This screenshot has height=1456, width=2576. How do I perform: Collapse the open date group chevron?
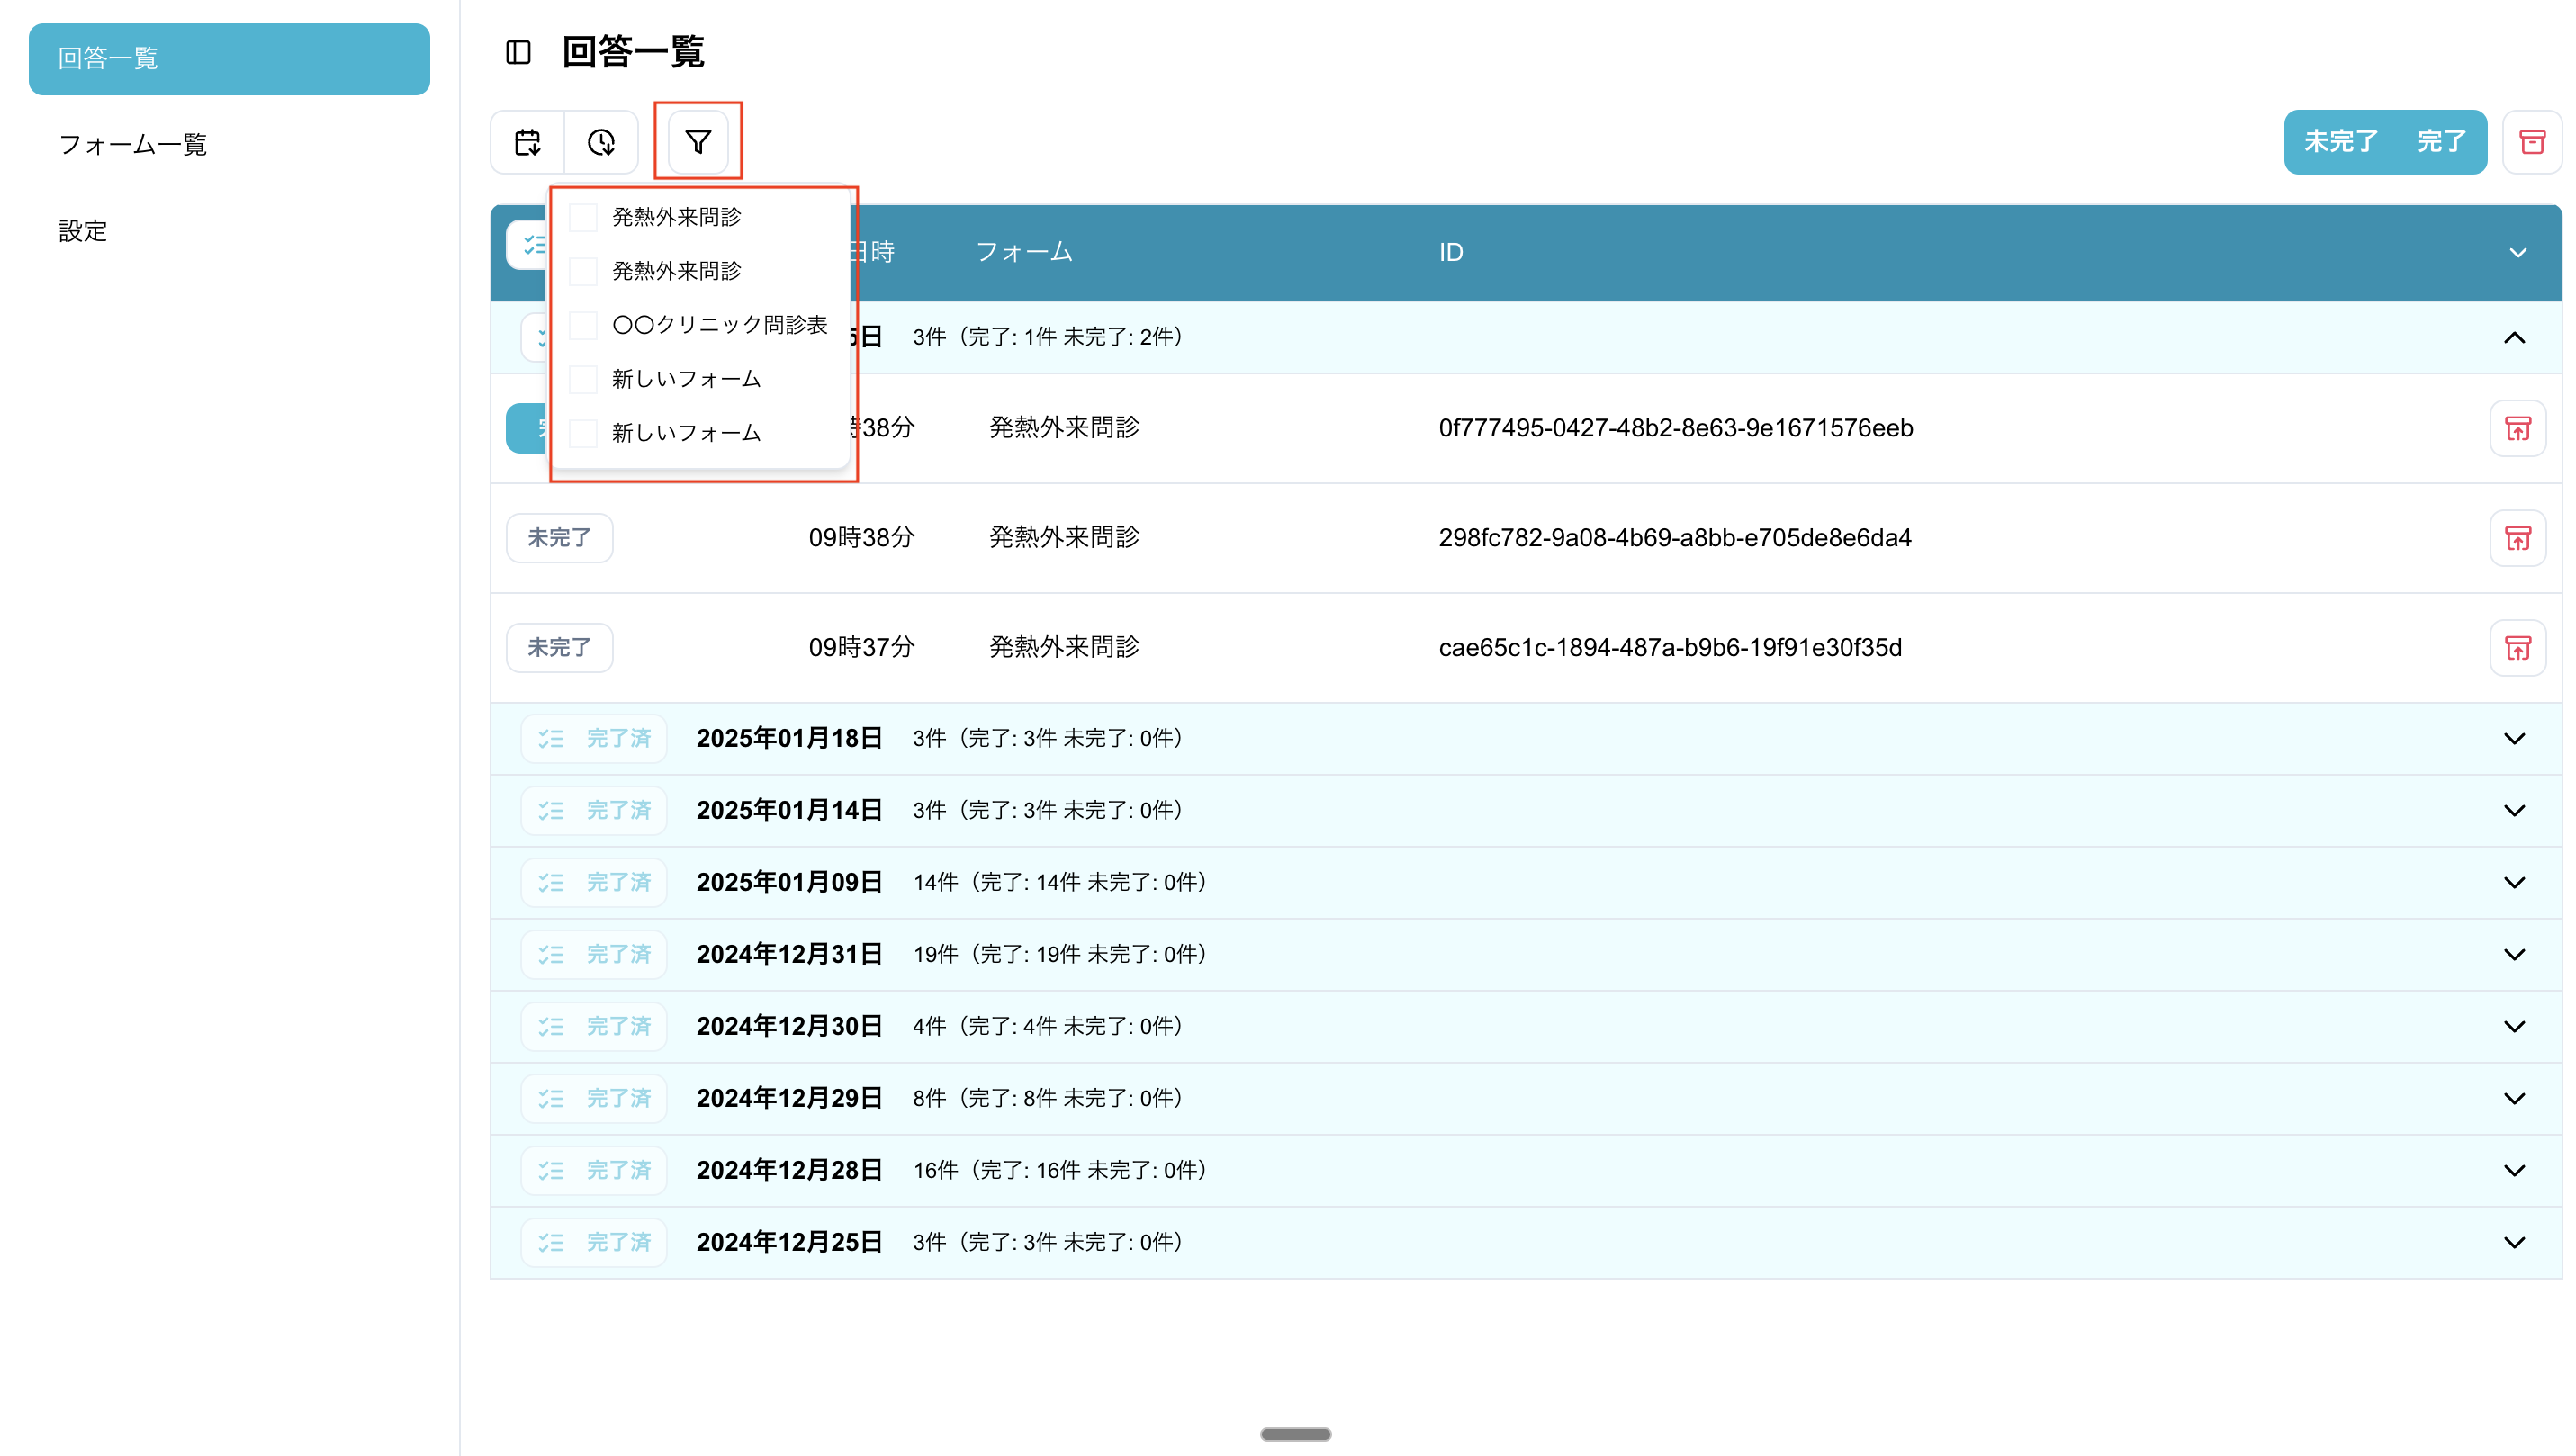pos(2513,337)
